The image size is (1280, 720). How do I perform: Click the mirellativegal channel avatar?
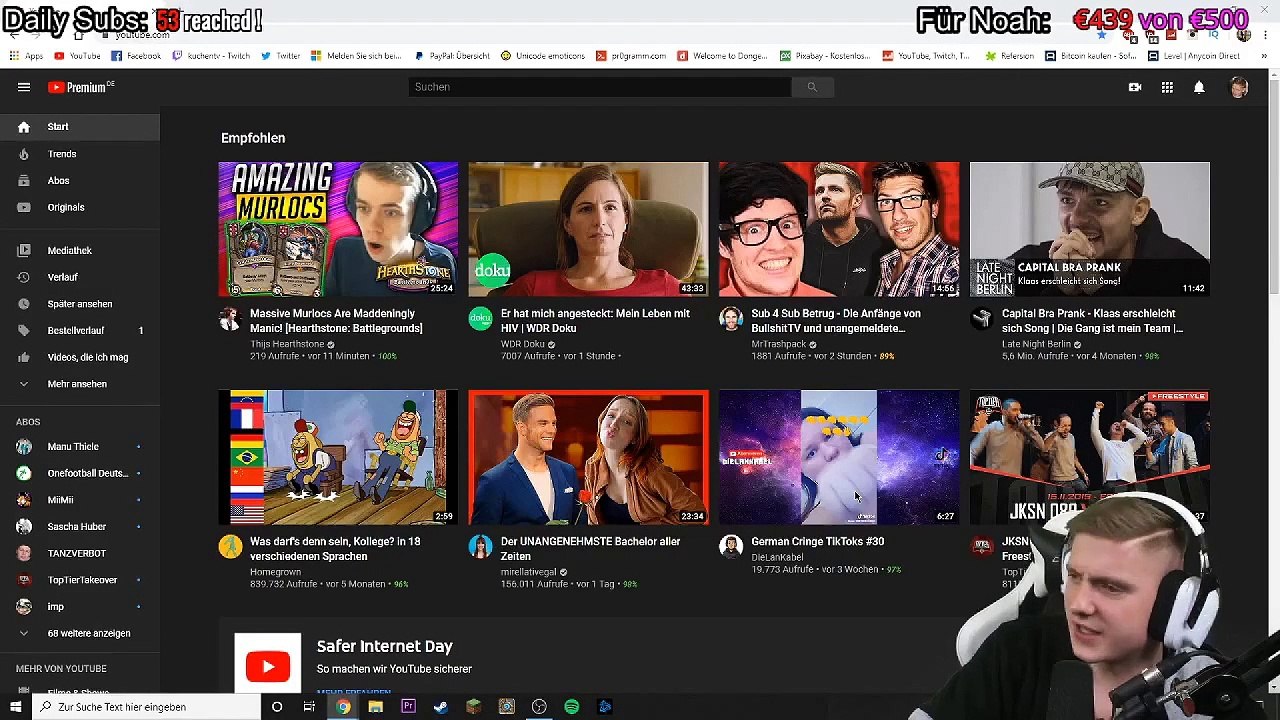pos(481,547)
